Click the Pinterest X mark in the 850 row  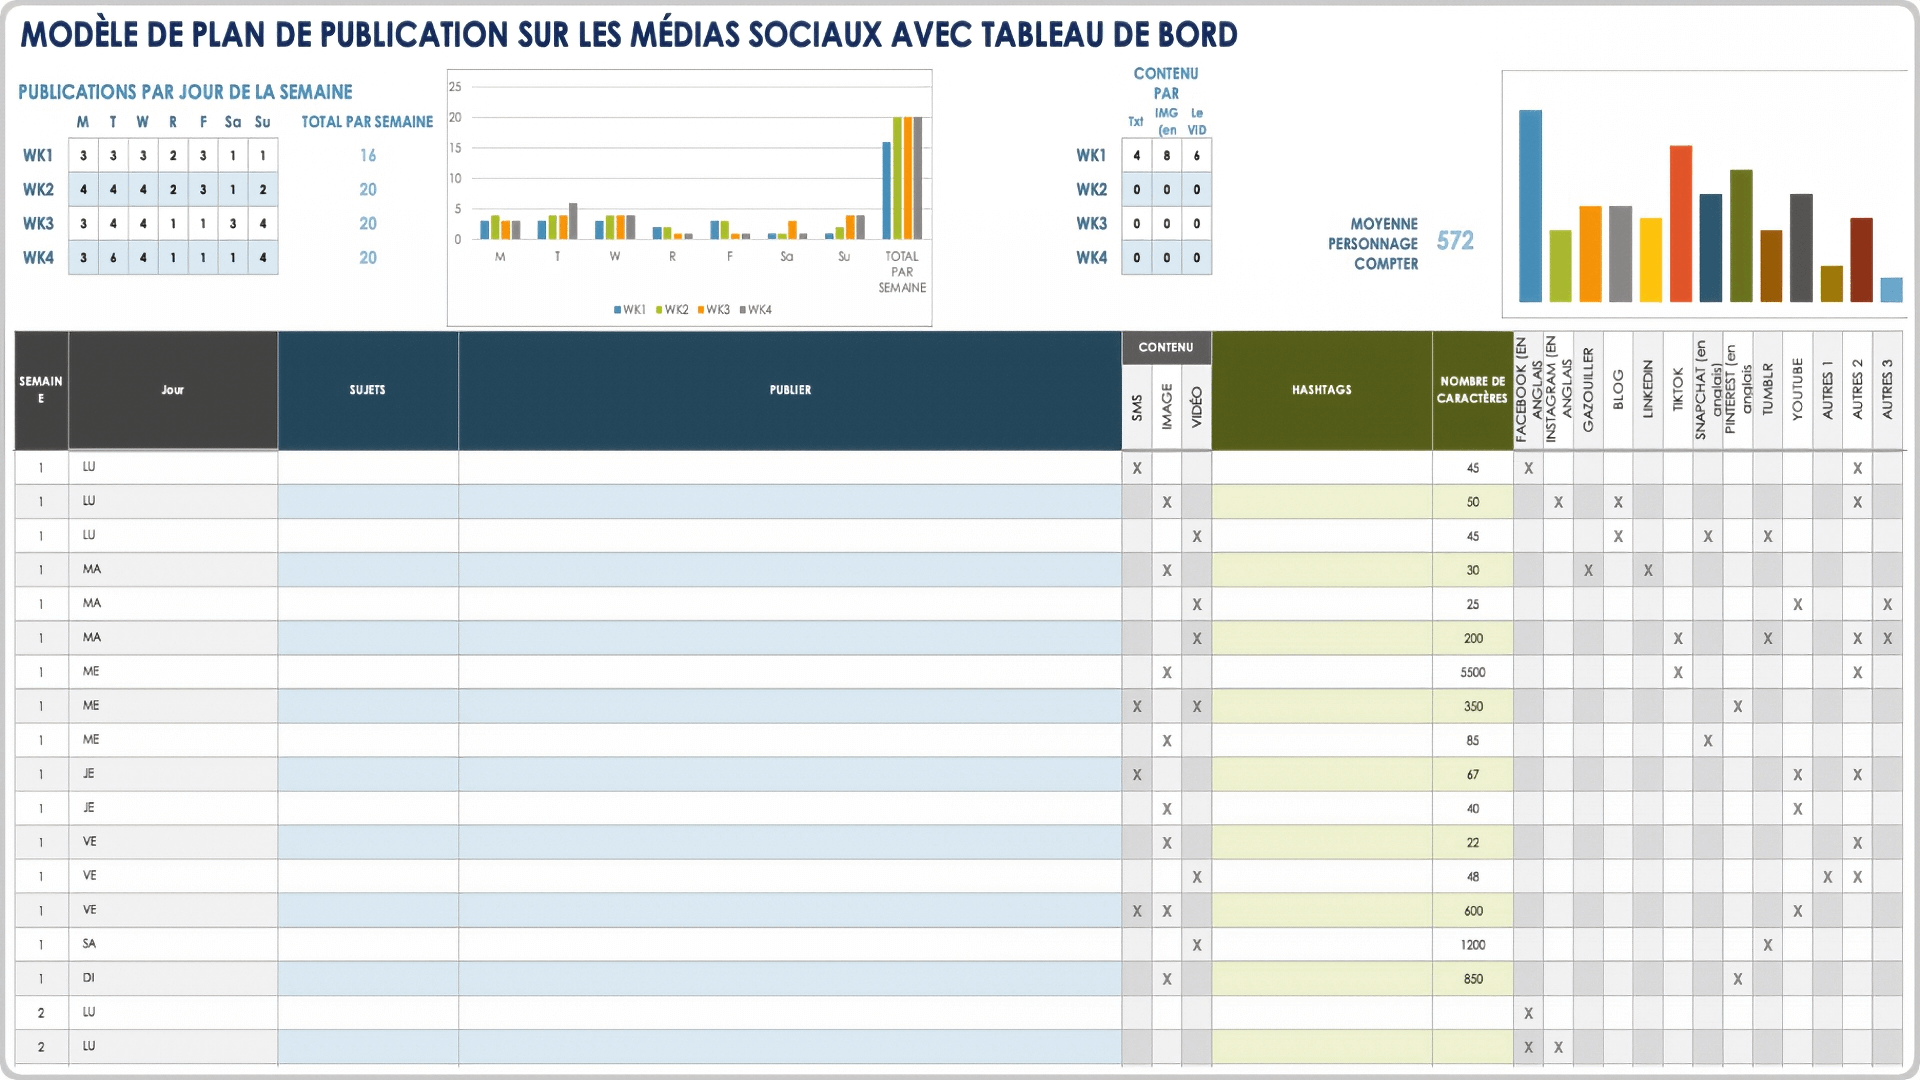1738,979
